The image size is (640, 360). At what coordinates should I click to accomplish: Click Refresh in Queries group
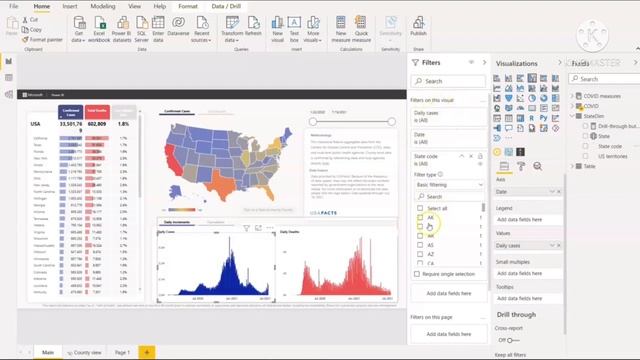pos(253,26)
